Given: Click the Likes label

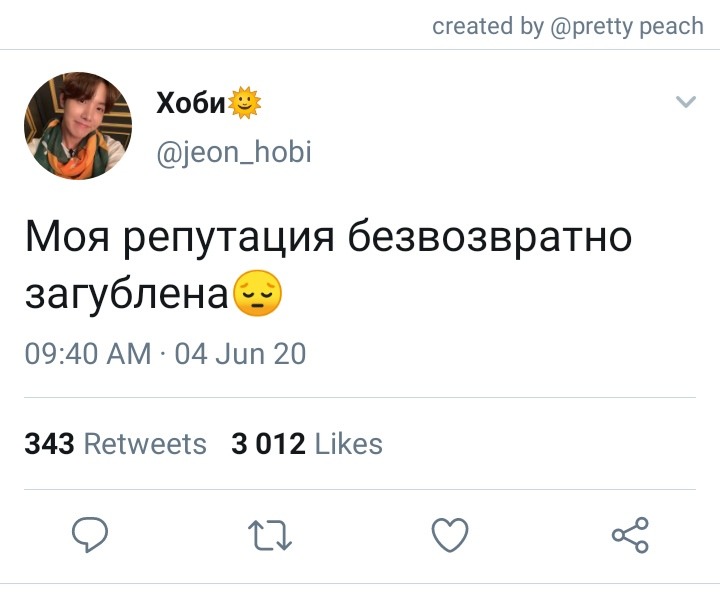Looking at the screenshot, I should tap(349, 444).
